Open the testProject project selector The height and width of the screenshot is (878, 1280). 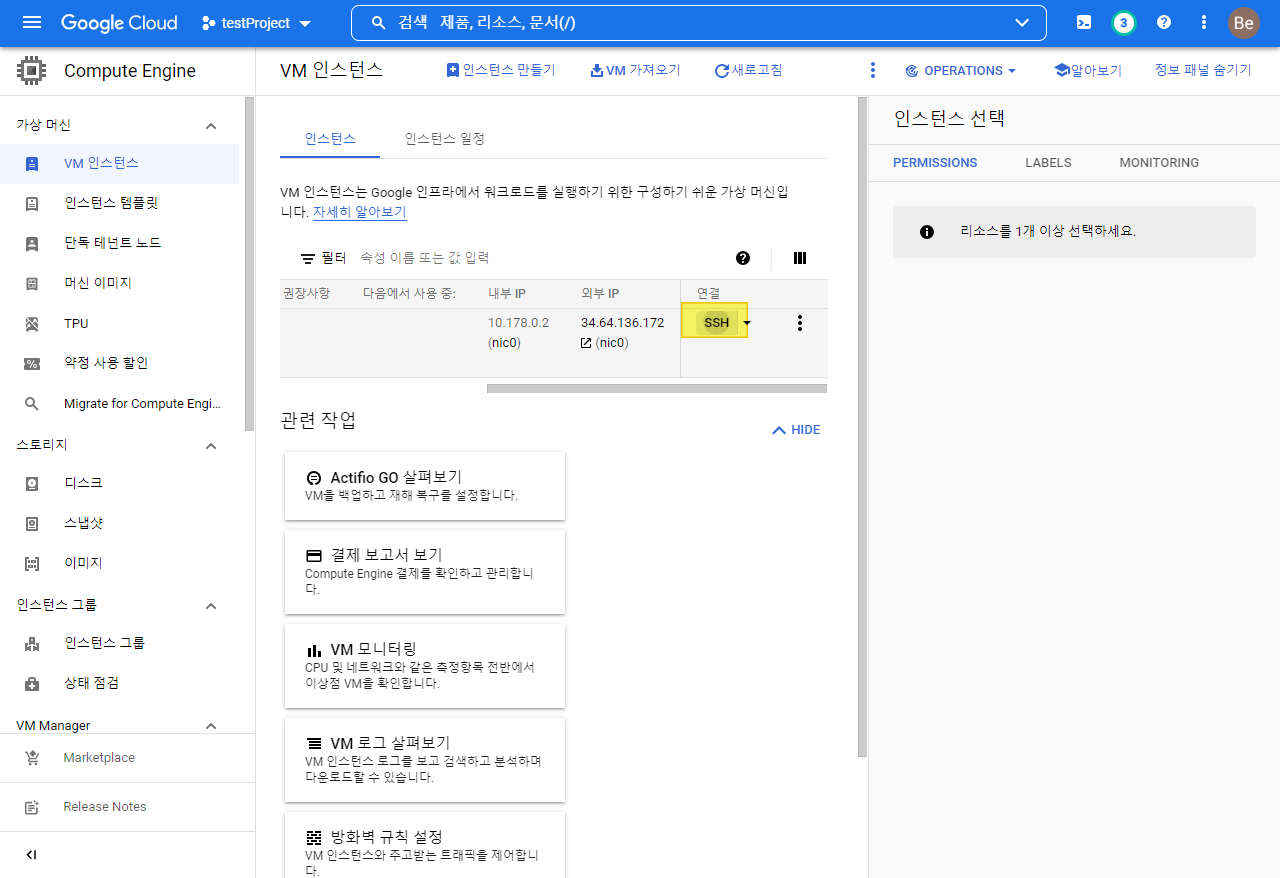[x=256, y=23]
